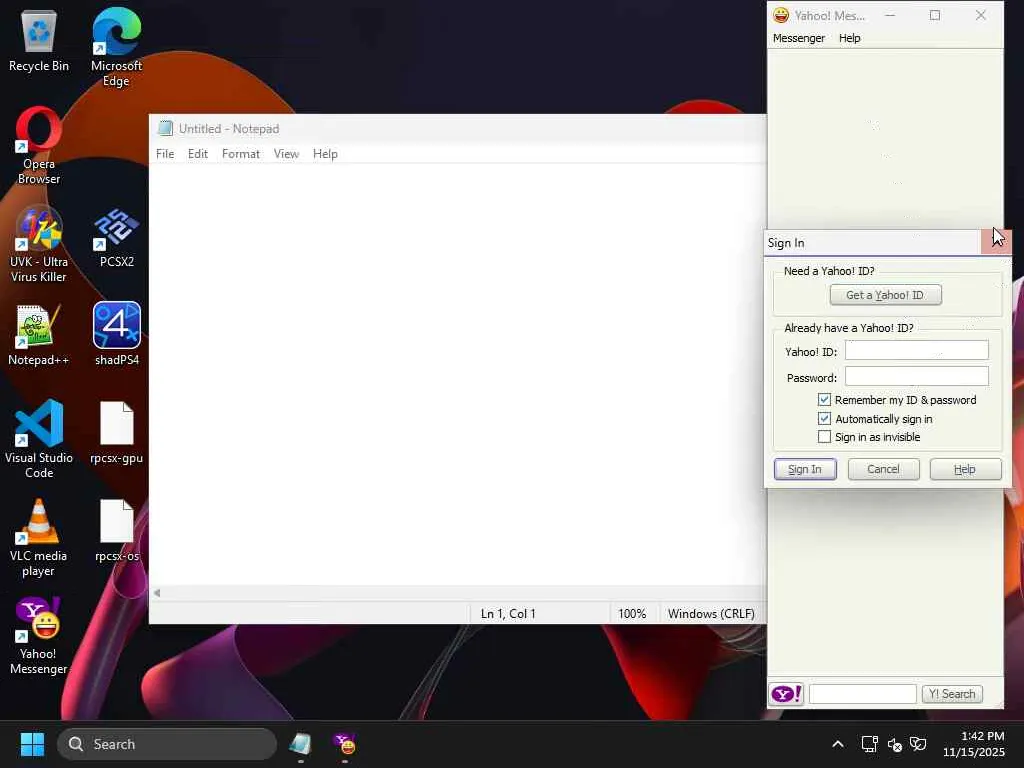Click '100%' zoom in Notepad status bar
The height and width of the screenshot is (768, 1024).
point(632,614)
